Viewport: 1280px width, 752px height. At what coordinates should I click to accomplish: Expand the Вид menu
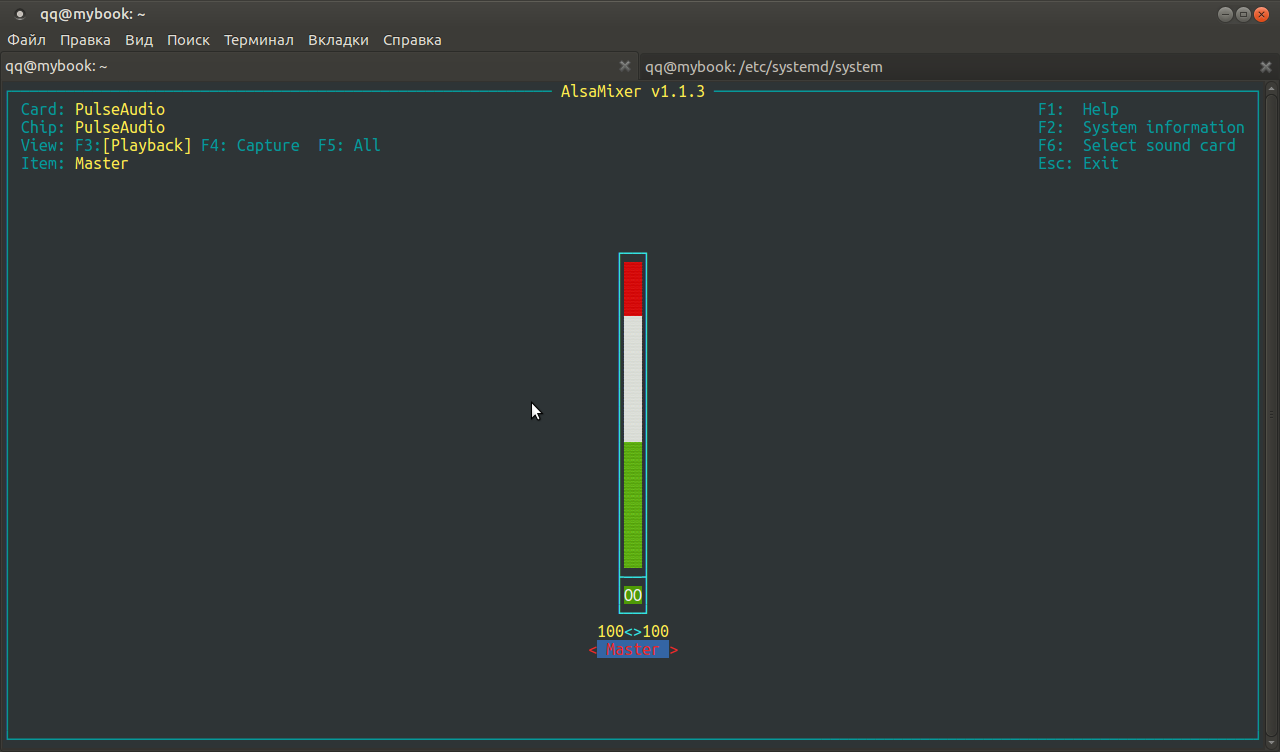coord(139,40)
